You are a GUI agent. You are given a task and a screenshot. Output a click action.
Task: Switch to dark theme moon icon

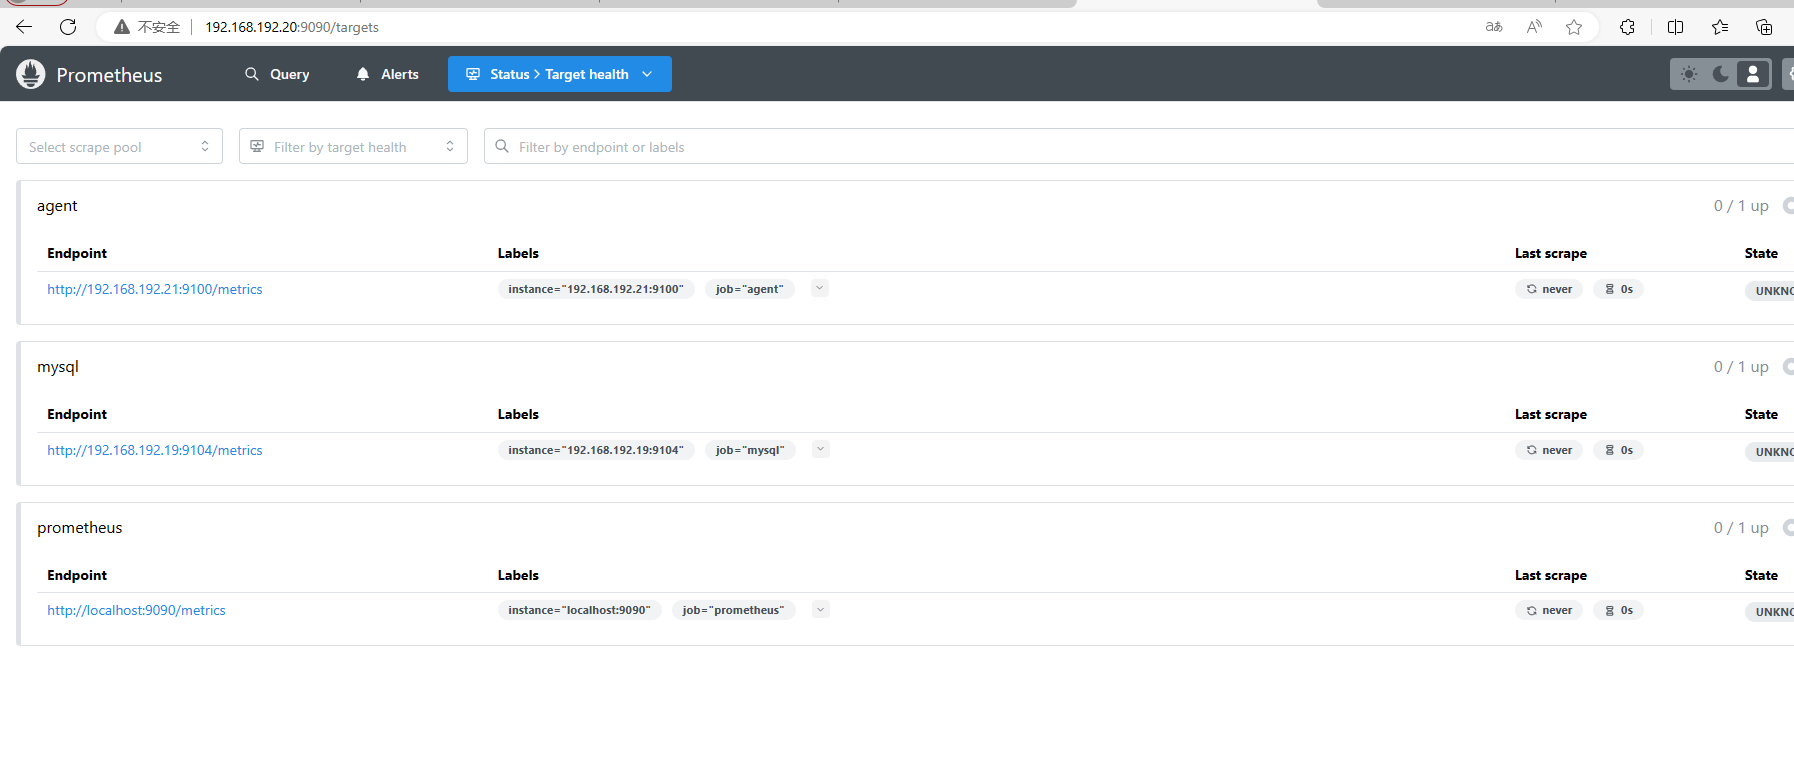[1721, 74]
